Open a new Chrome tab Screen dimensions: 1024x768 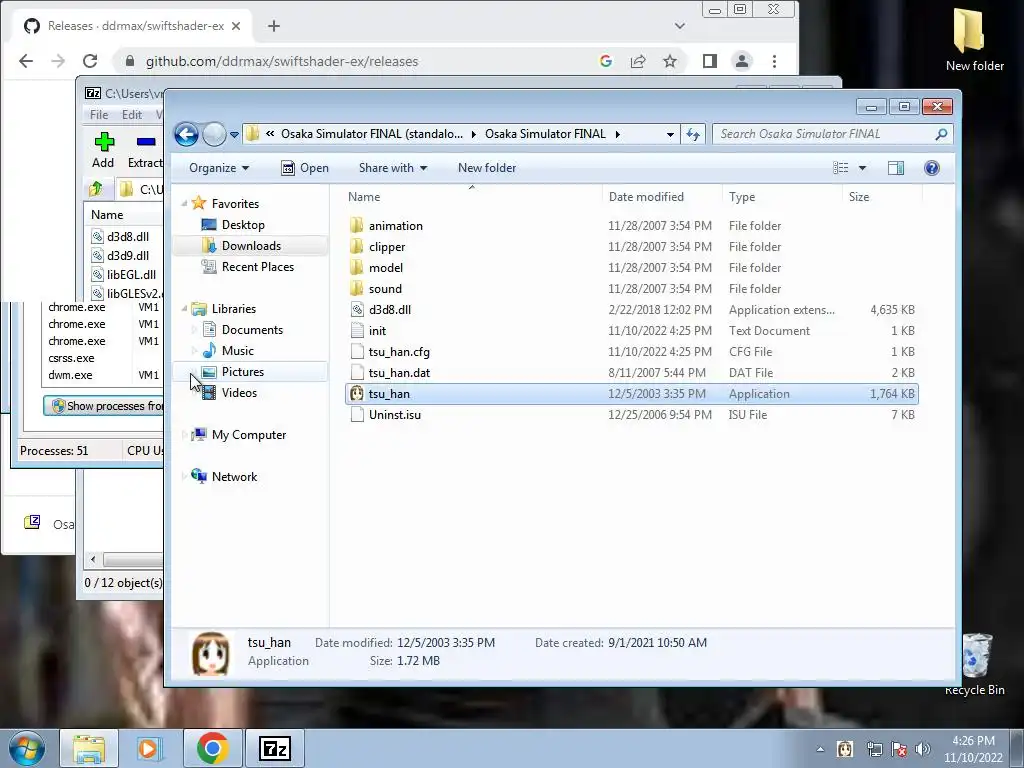pyautogui.click(x=274, y=26)
